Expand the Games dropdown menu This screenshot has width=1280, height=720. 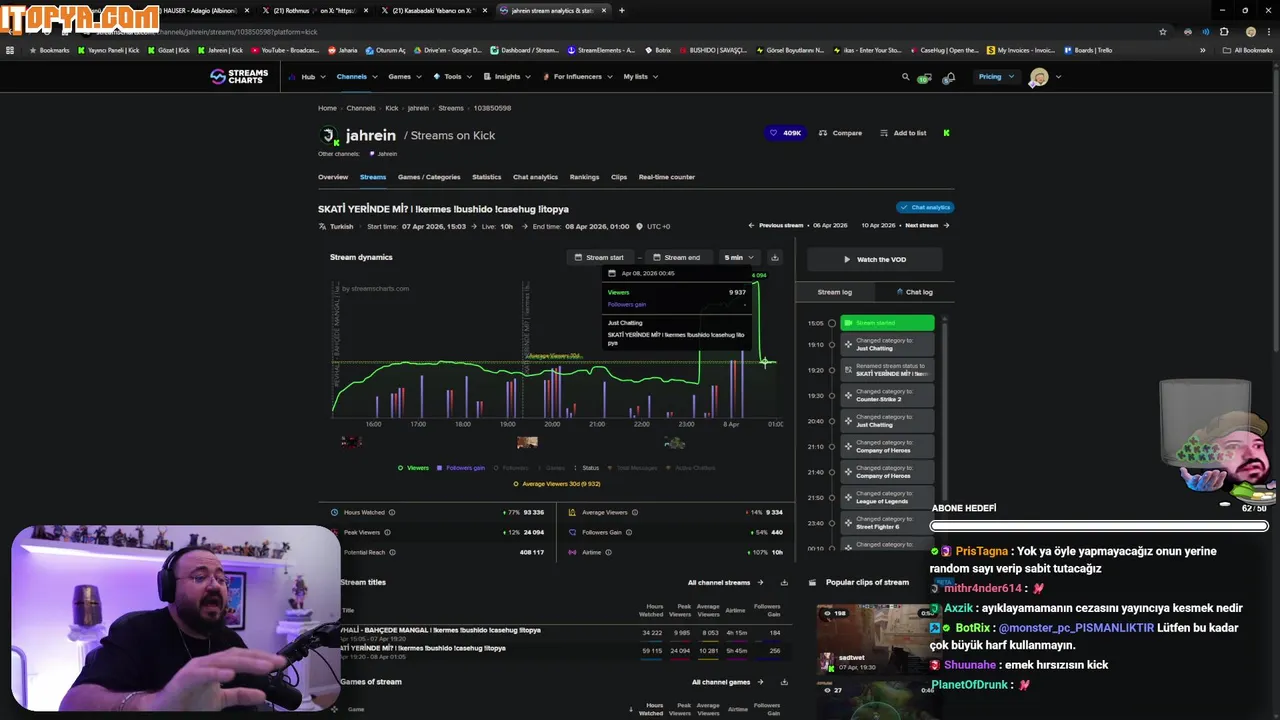(404, 77)
